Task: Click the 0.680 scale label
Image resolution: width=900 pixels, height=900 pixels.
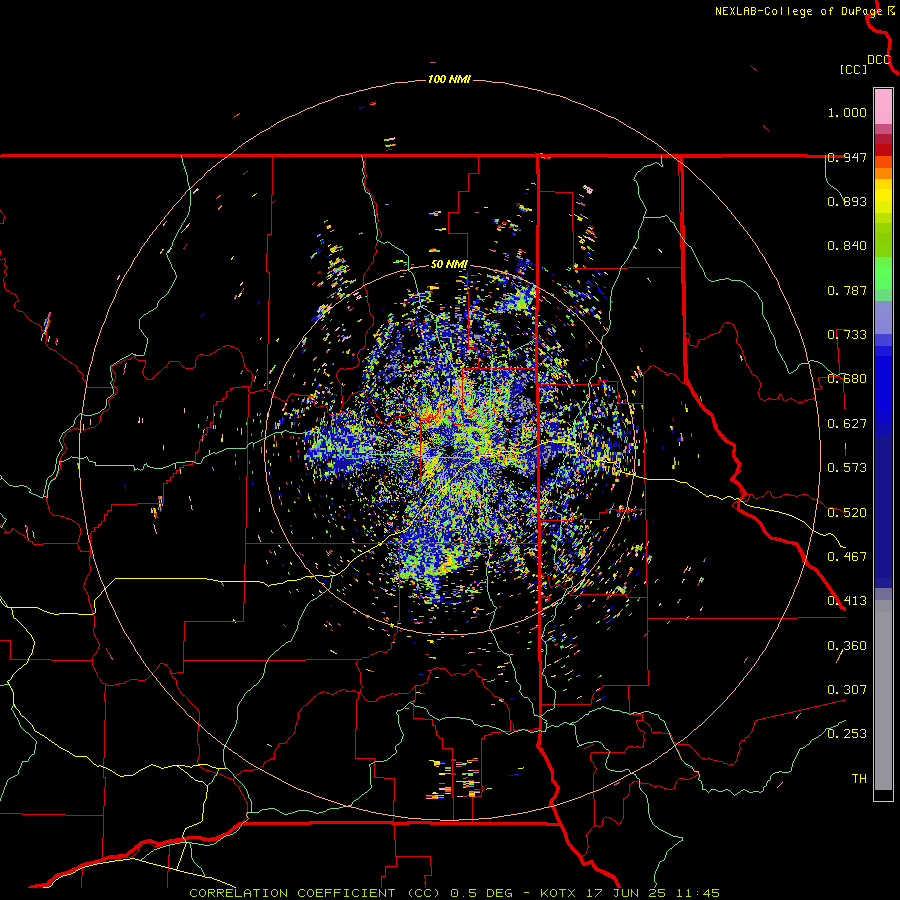Action: 847,379
